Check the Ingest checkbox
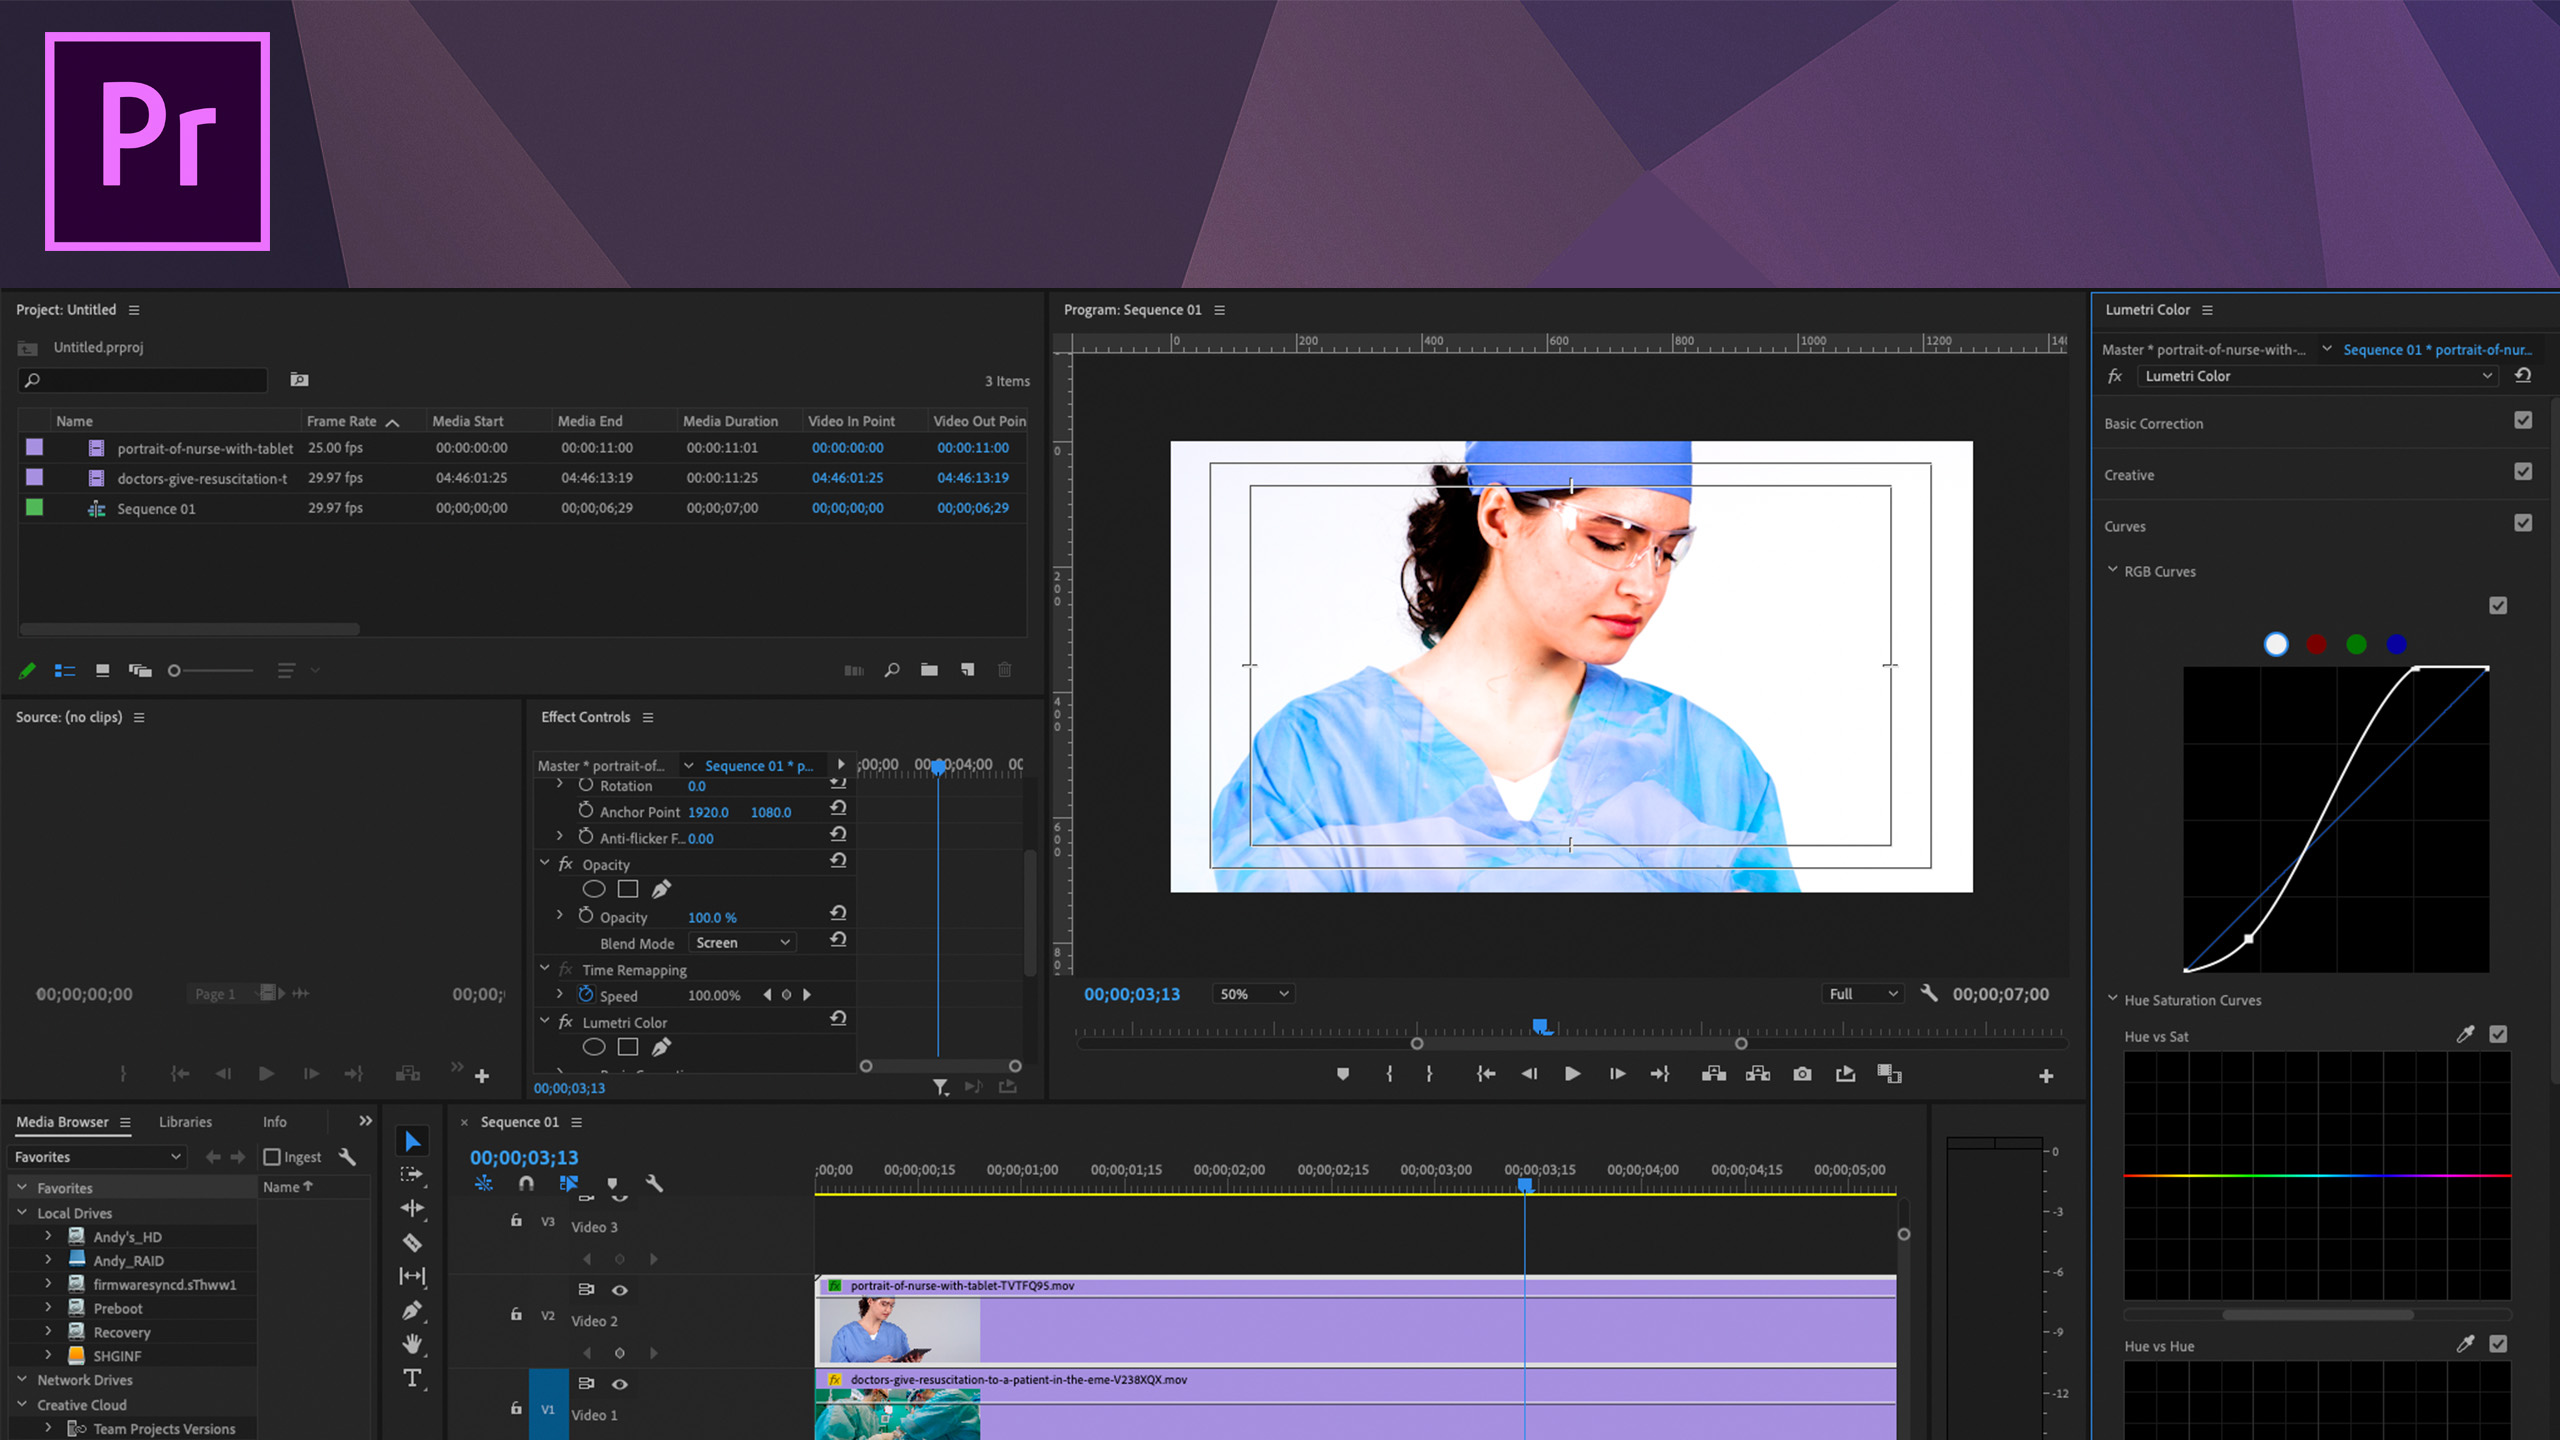The image size is (2560, 1440). (x=272, y=1157)
